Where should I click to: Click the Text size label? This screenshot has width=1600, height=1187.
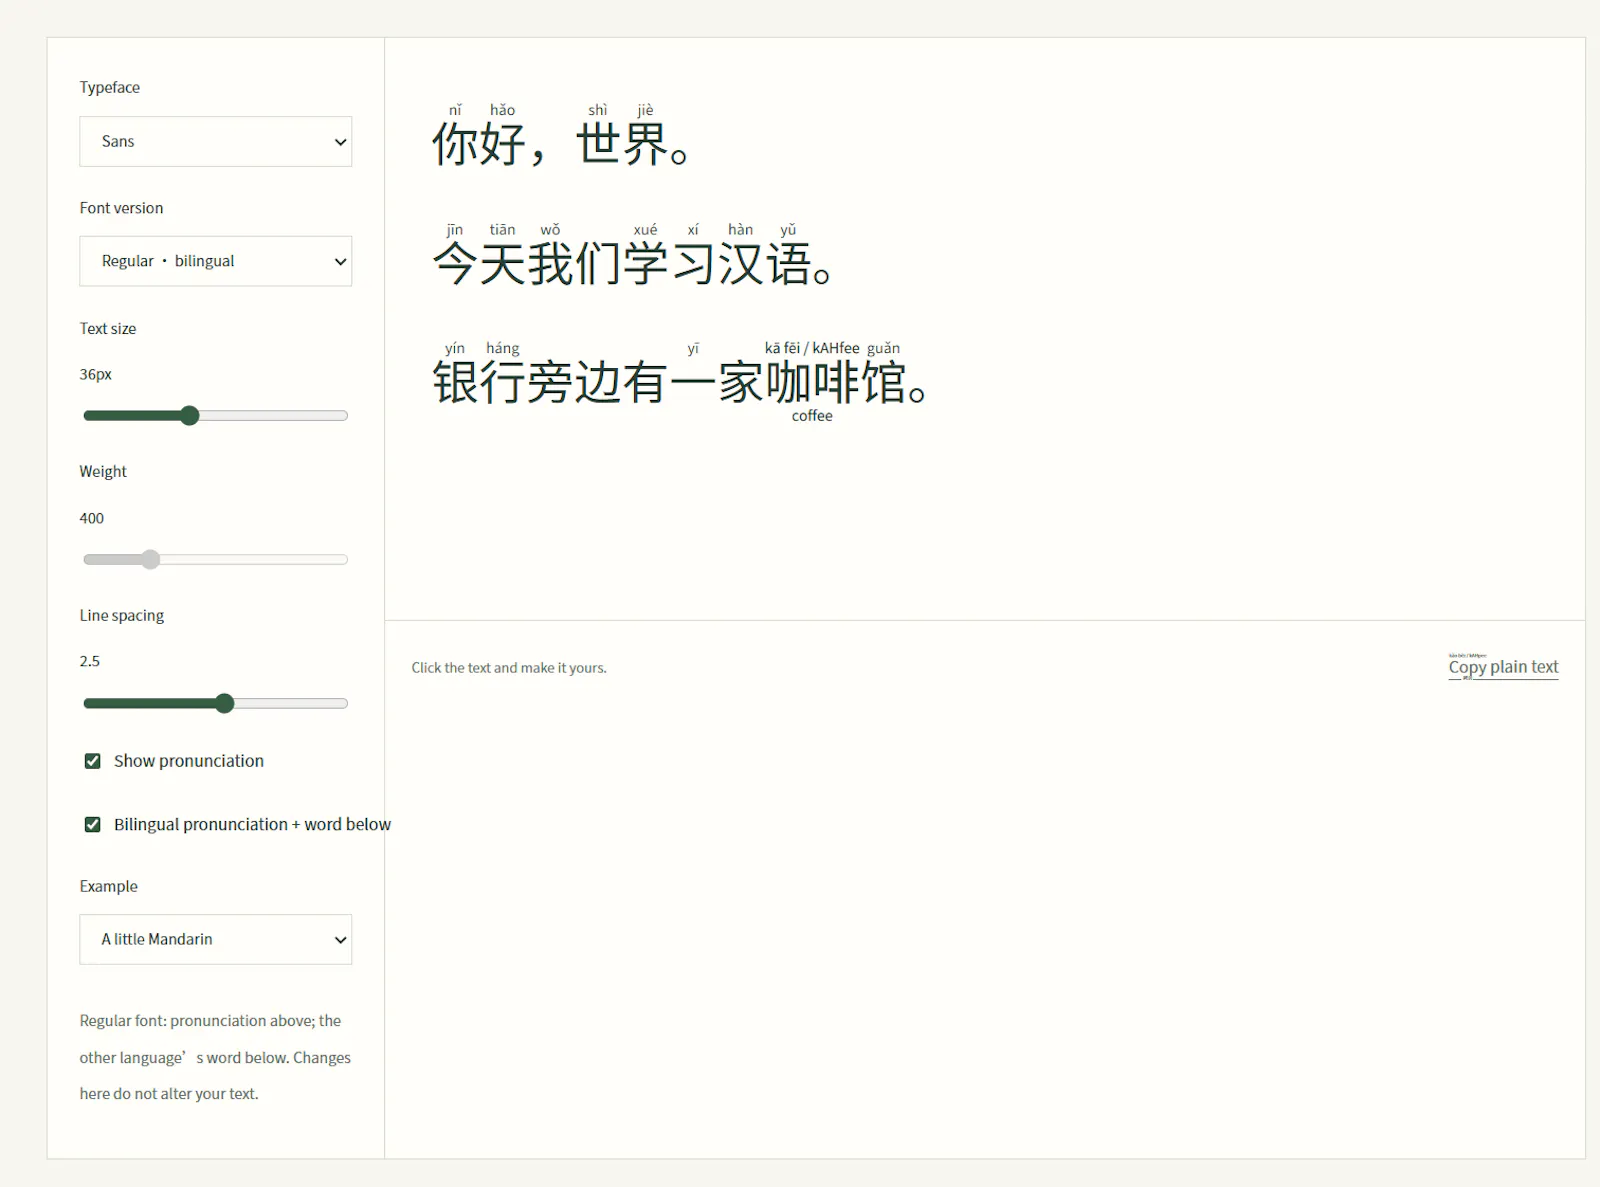tap(108, 328)
